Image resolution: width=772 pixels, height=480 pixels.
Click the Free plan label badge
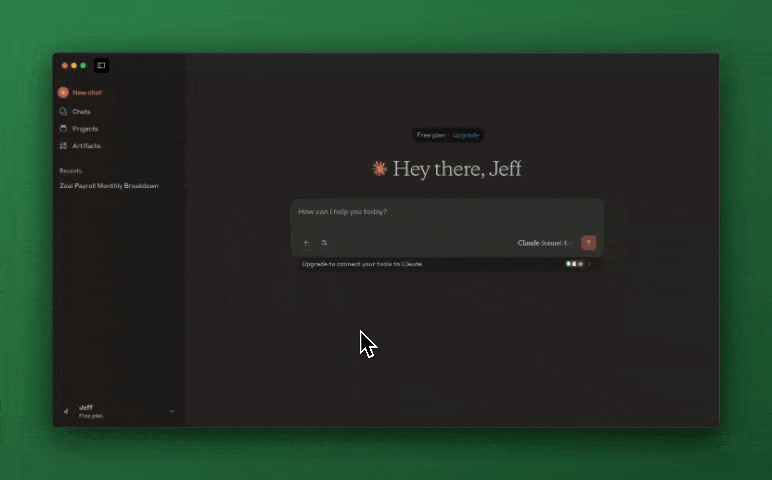(431, 135)
